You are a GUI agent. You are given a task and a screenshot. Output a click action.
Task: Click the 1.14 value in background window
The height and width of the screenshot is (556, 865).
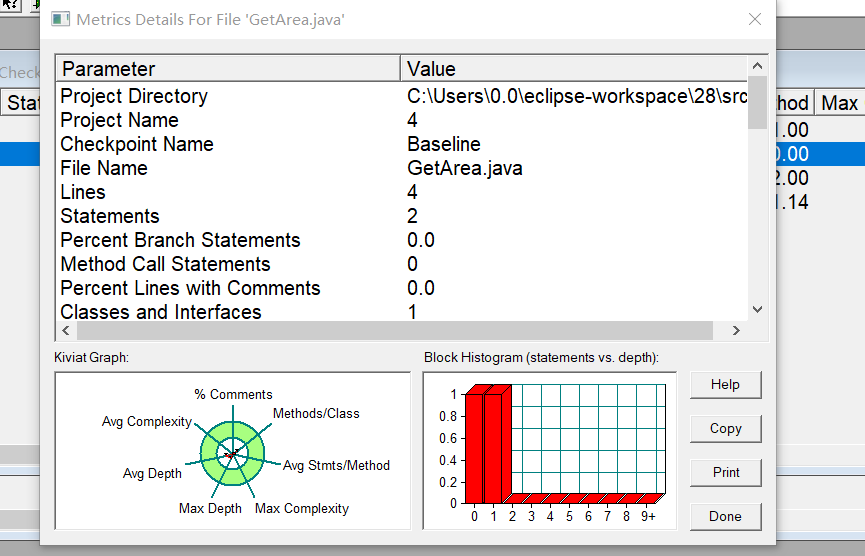coord(791,202)
